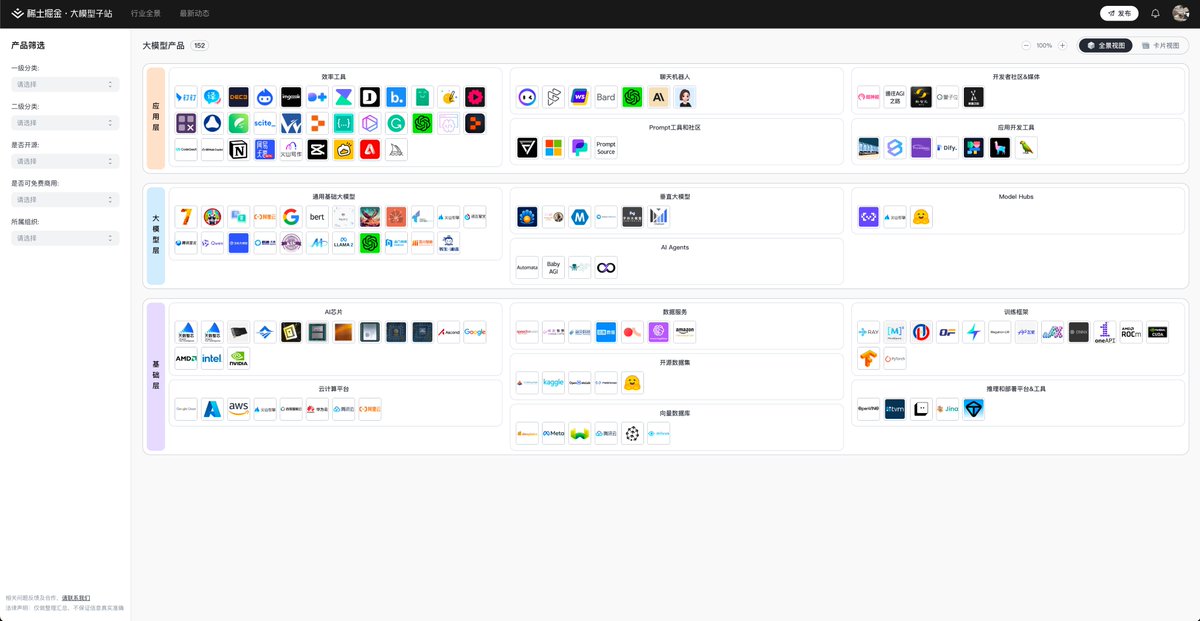This screenshot has height=621, width=1200.
Task: Open the bert model icon
Action: pos(317,217)
